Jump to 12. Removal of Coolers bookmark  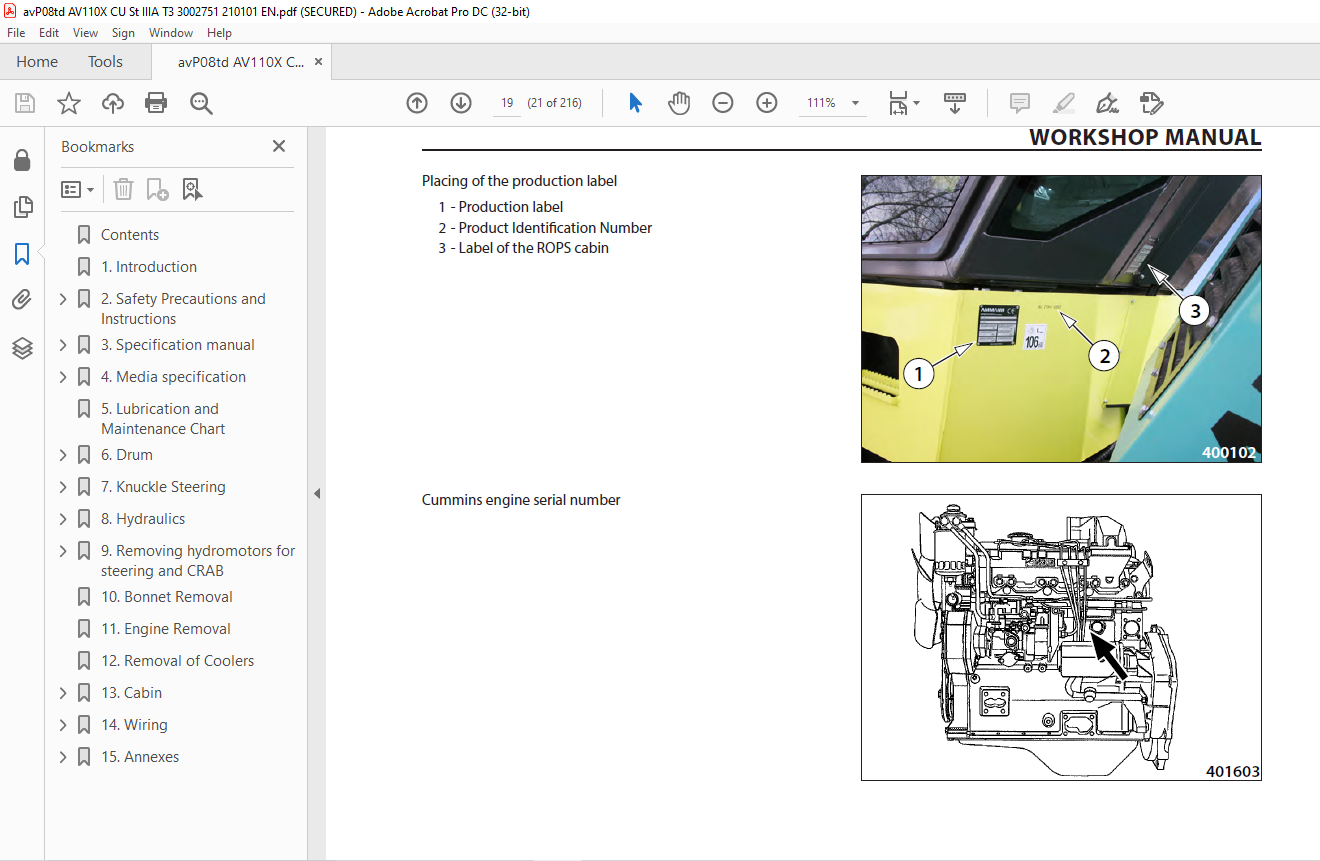(x=178, y=661)
